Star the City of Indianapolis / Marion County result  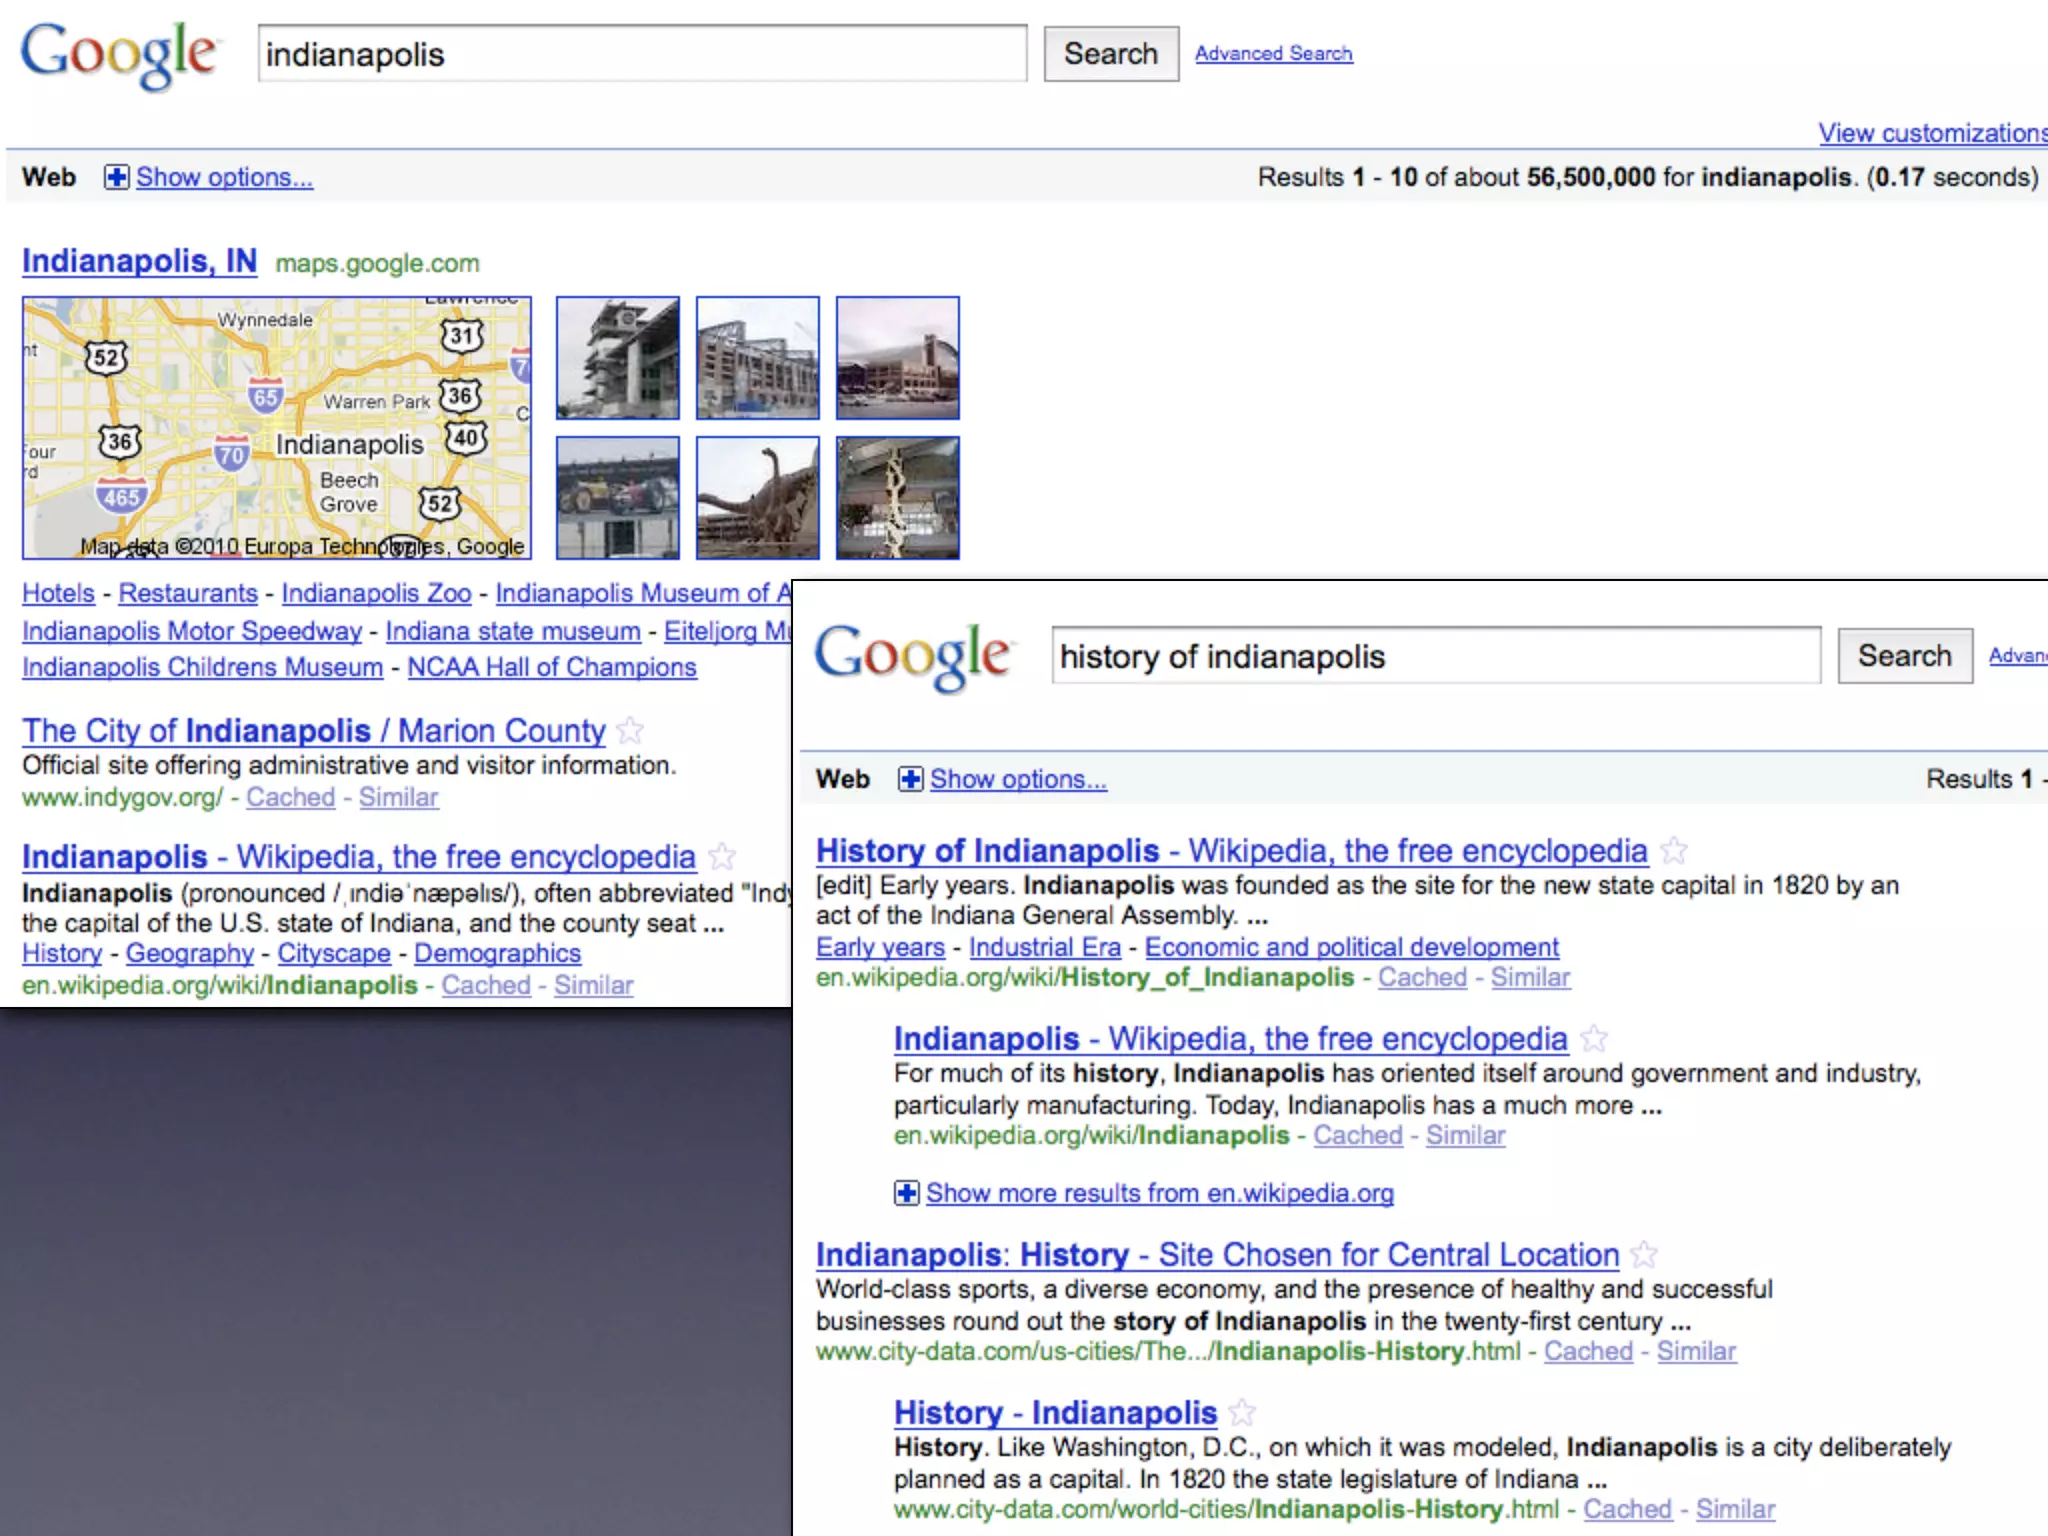pos(630,731)
